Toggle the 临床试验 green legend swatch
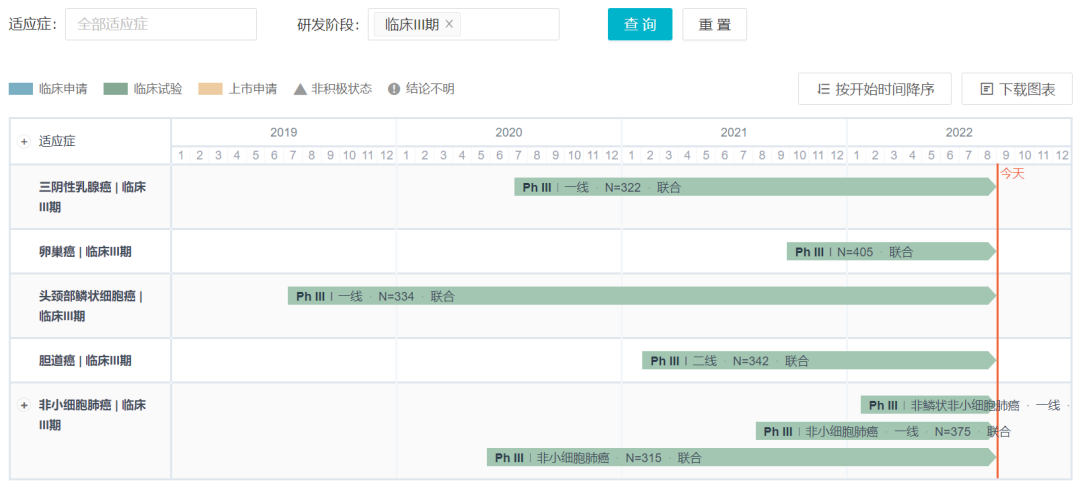The width and height of the screenshot is (1080, 483). [x=116, y=89]
